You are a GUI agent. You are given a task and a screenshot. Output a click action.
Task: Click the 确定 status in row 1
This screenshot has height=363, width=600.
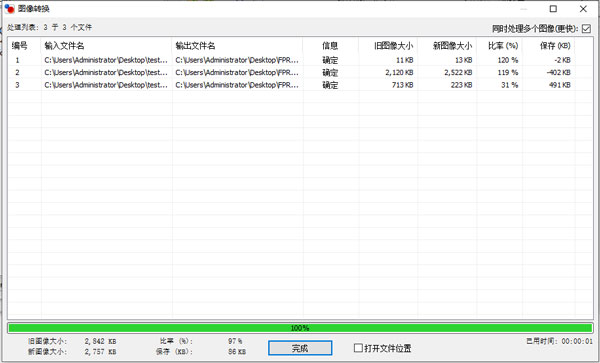pos(330,60)
